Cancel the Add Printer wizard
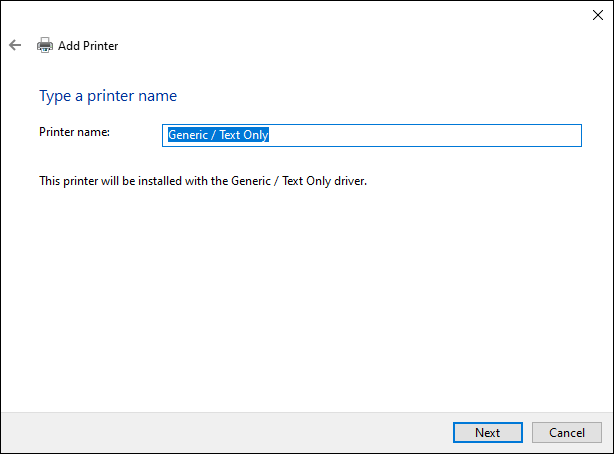This screenshot has height=454, width=614. click(x=567, y=432)
